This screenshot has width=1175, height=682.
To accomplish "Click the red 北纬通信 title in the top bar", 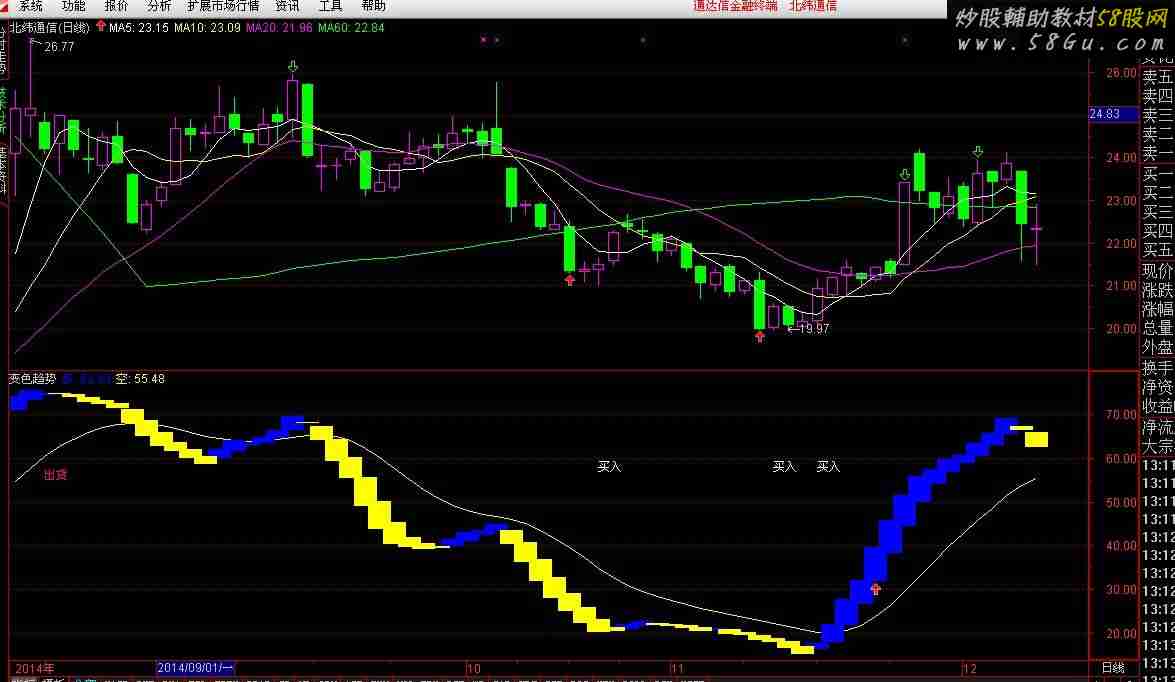I will tap(813, 6).
